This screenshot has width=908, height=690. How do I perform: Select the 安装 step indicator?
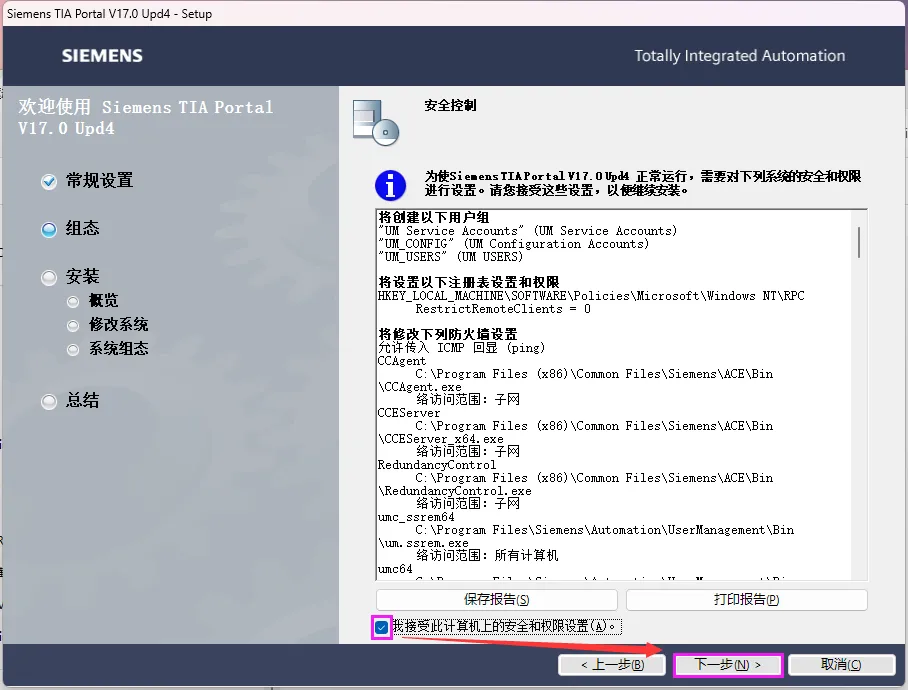coord(49,278)
